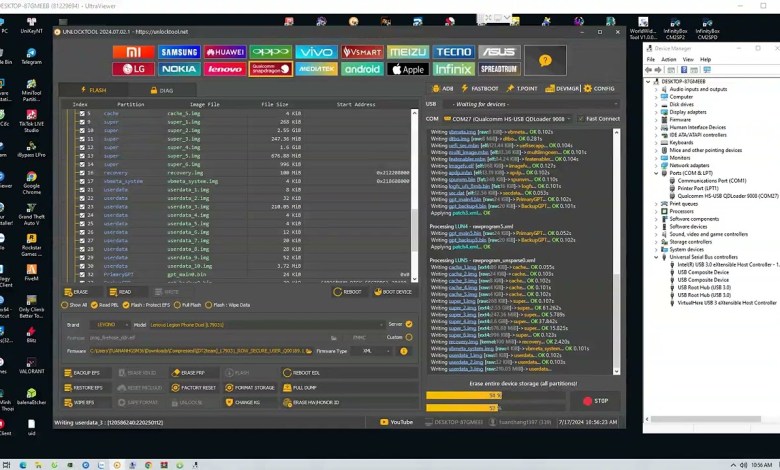Click the Xiaomi MI logo tile
Screen dimensions: 780x470
(134, 52)
